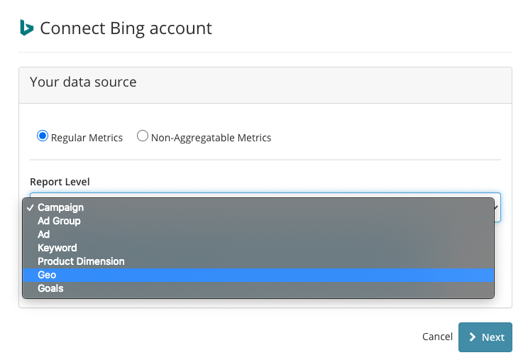Click the Regular Metrics text label
Viewport: 528px width, 360px height.
[x=87, y=138]
